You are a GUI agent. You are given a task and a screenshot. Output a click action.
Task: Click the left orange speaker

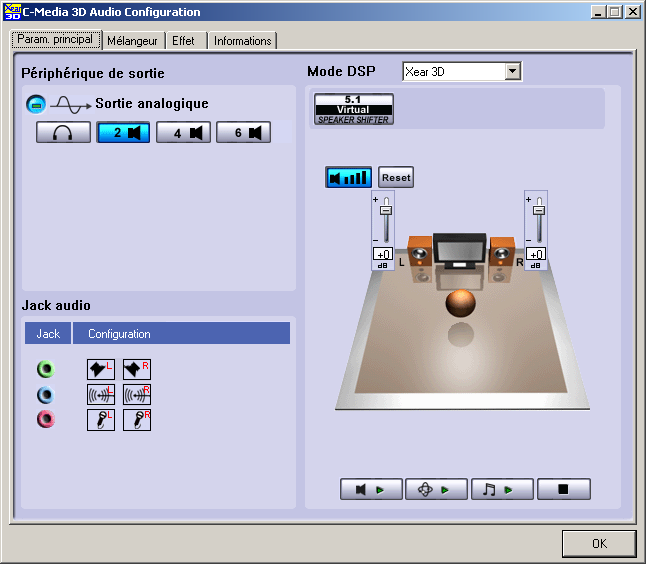coord(420,250)
